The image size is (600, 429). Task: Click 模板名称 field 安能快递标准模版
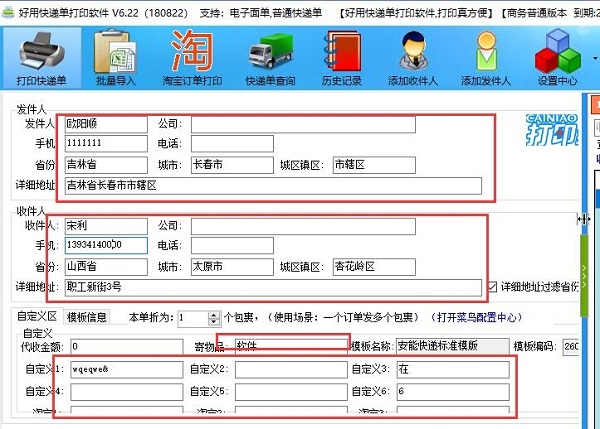453,346
